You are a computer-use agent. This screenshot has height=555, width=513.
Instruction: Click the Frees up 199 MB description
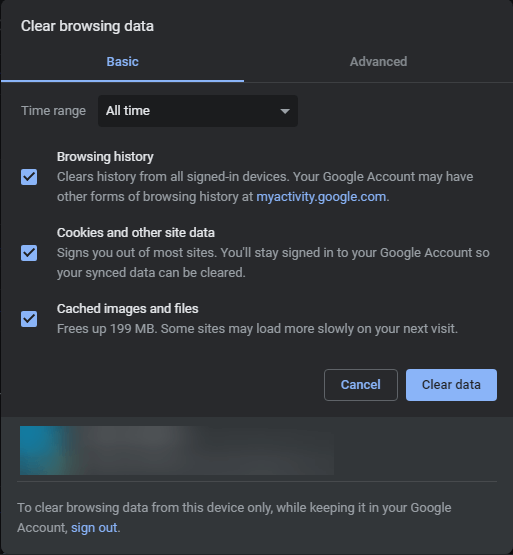click(x=257, y=329)
